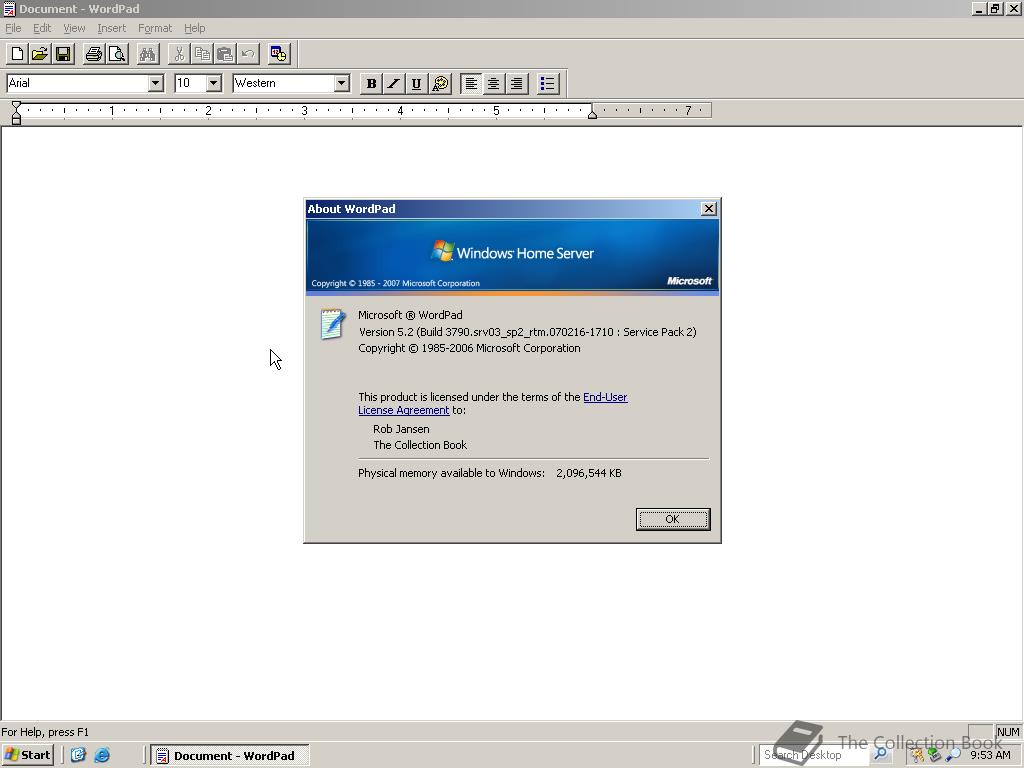Click the Microsoft logo in the banner

point(689,281)
